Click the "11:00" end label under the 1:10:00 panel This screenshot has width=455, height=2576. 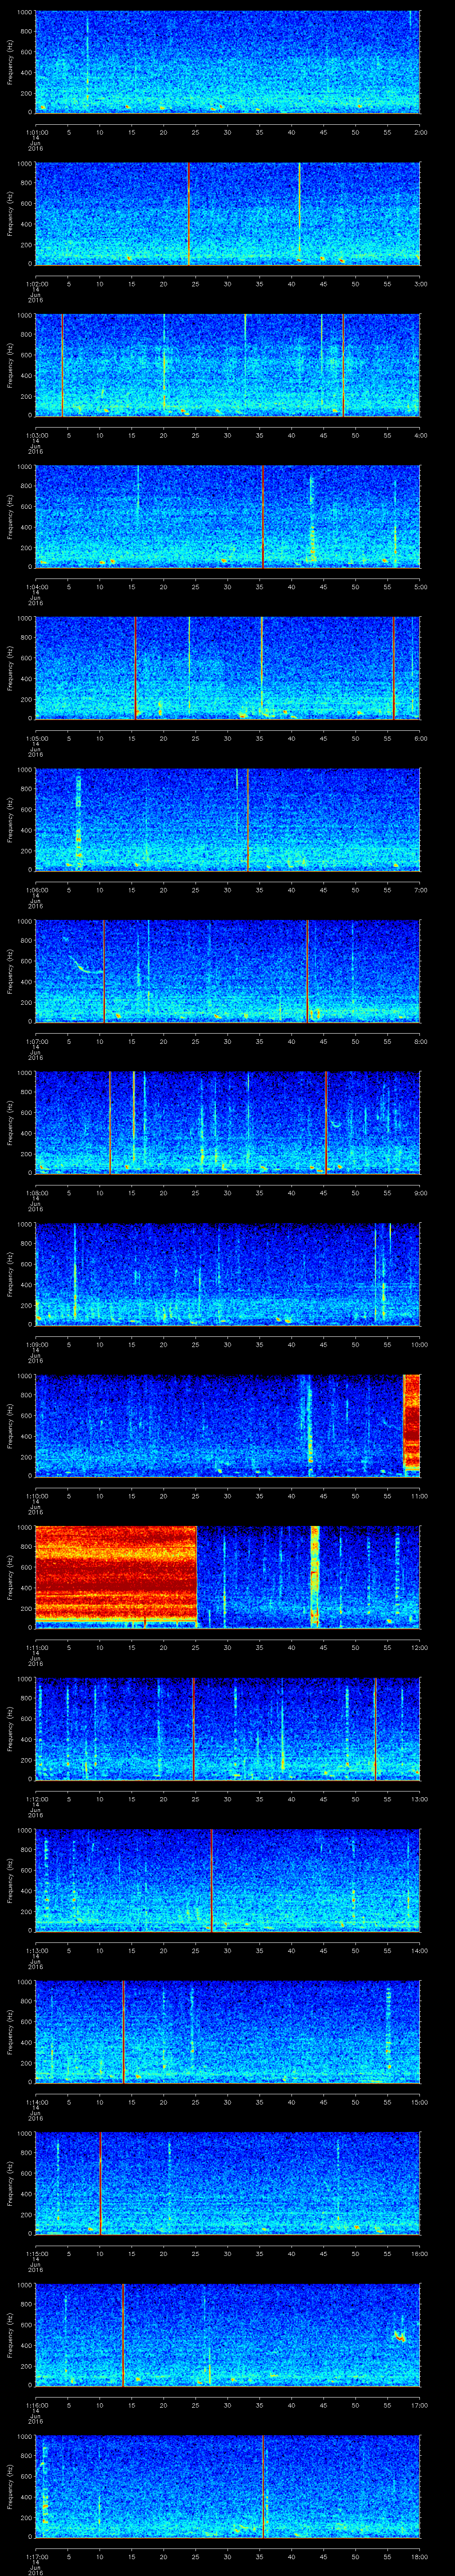pyautogui.click(x=419, y=1496)
